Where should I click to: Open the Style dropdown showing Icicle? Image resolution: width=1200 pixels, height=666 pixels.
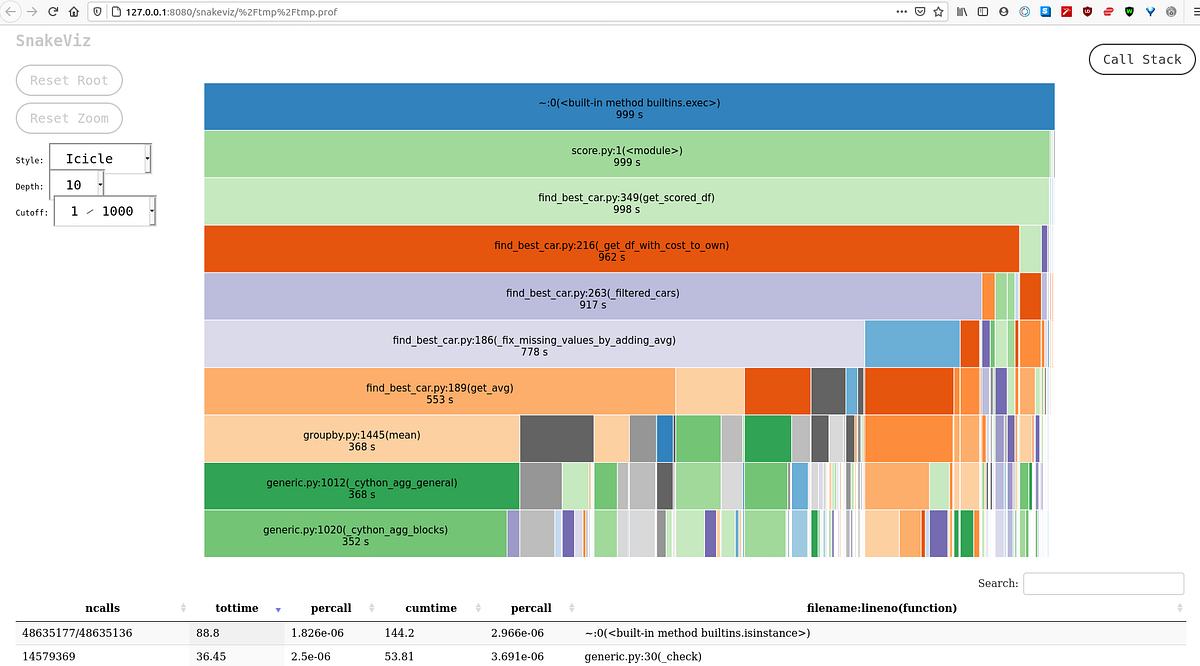tap(100, 158)
